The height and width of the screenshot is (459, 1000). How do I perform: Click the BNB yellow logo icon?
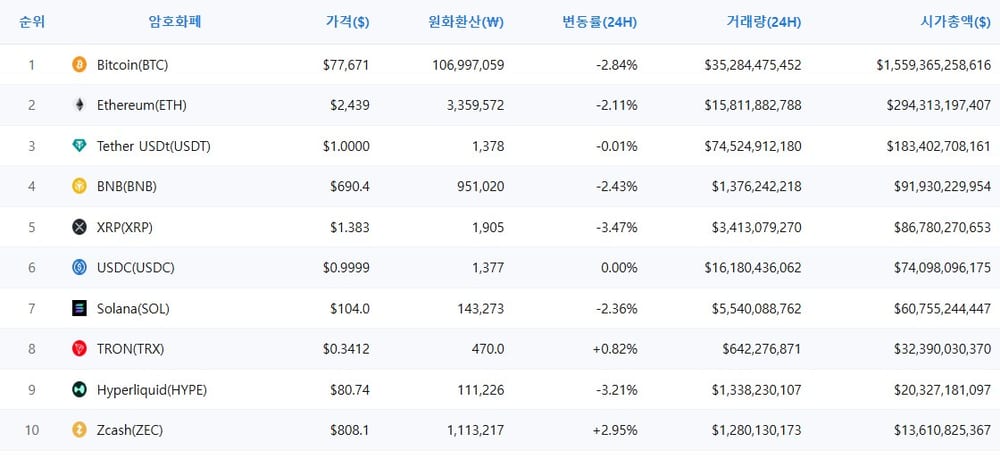[79, 186]
